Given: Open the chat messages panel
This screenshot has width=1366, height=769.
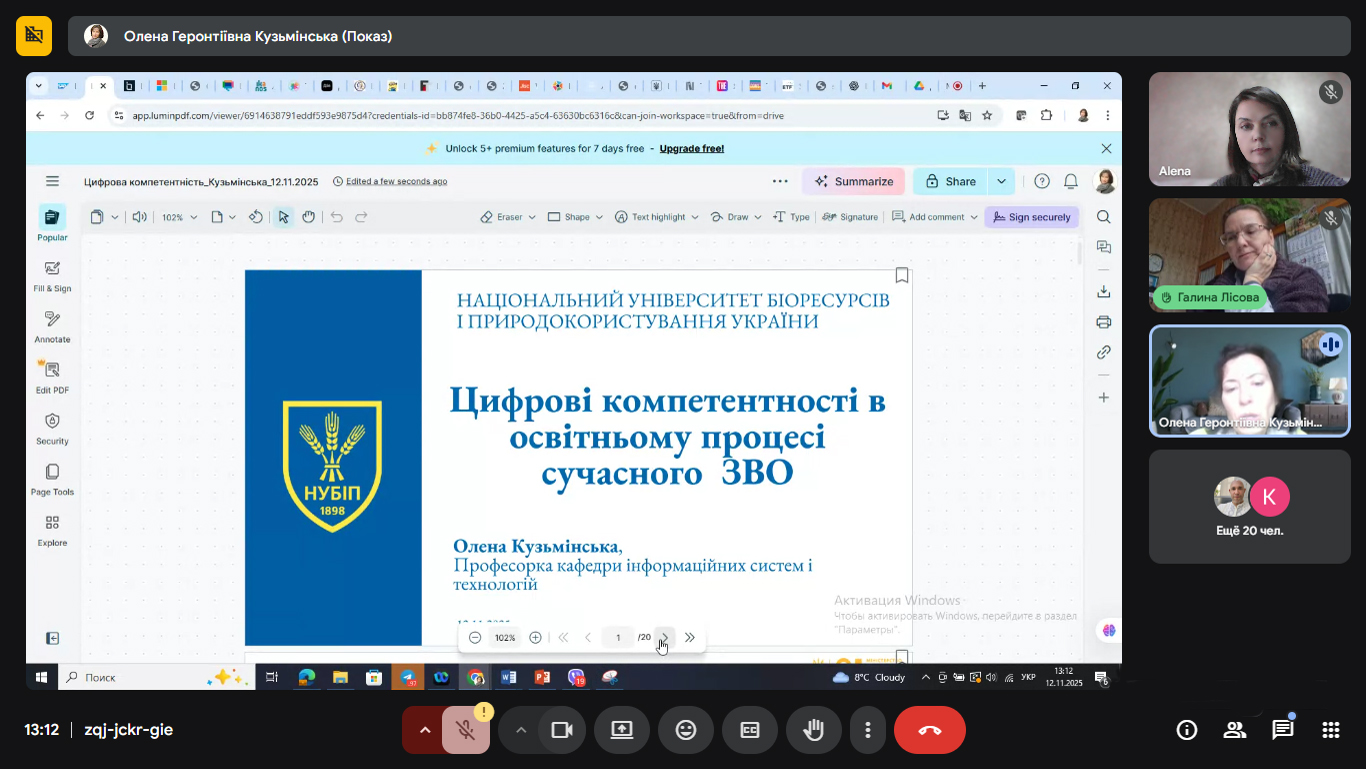Looking at the screenshot, I should click(1282, 730).
